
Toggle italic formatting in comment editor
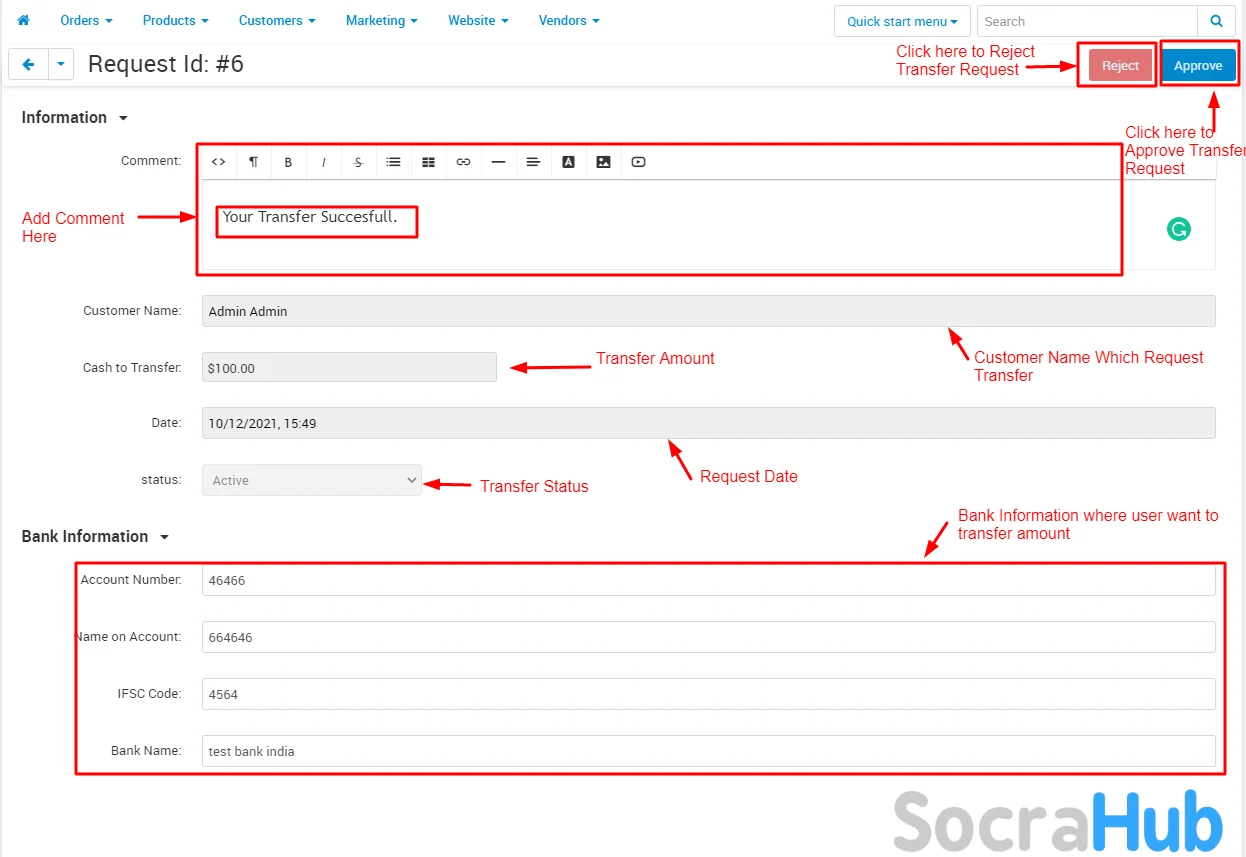tap(323, 162)
